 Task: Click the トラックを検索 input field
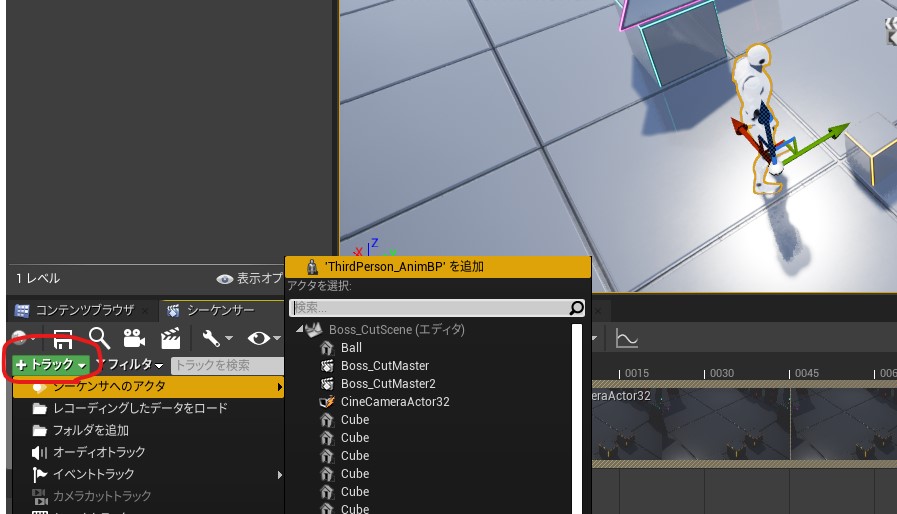(228, 365)
